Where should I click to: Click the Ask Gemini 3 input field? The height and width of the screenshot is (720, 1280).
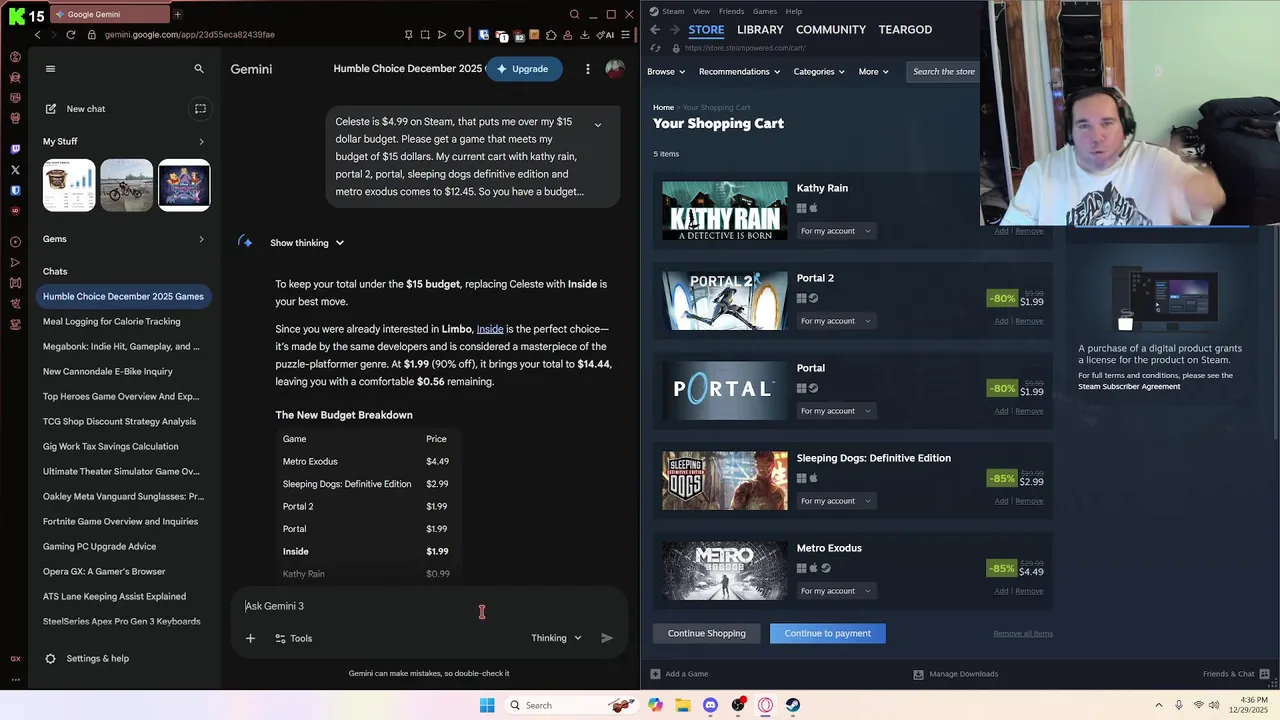430,606
